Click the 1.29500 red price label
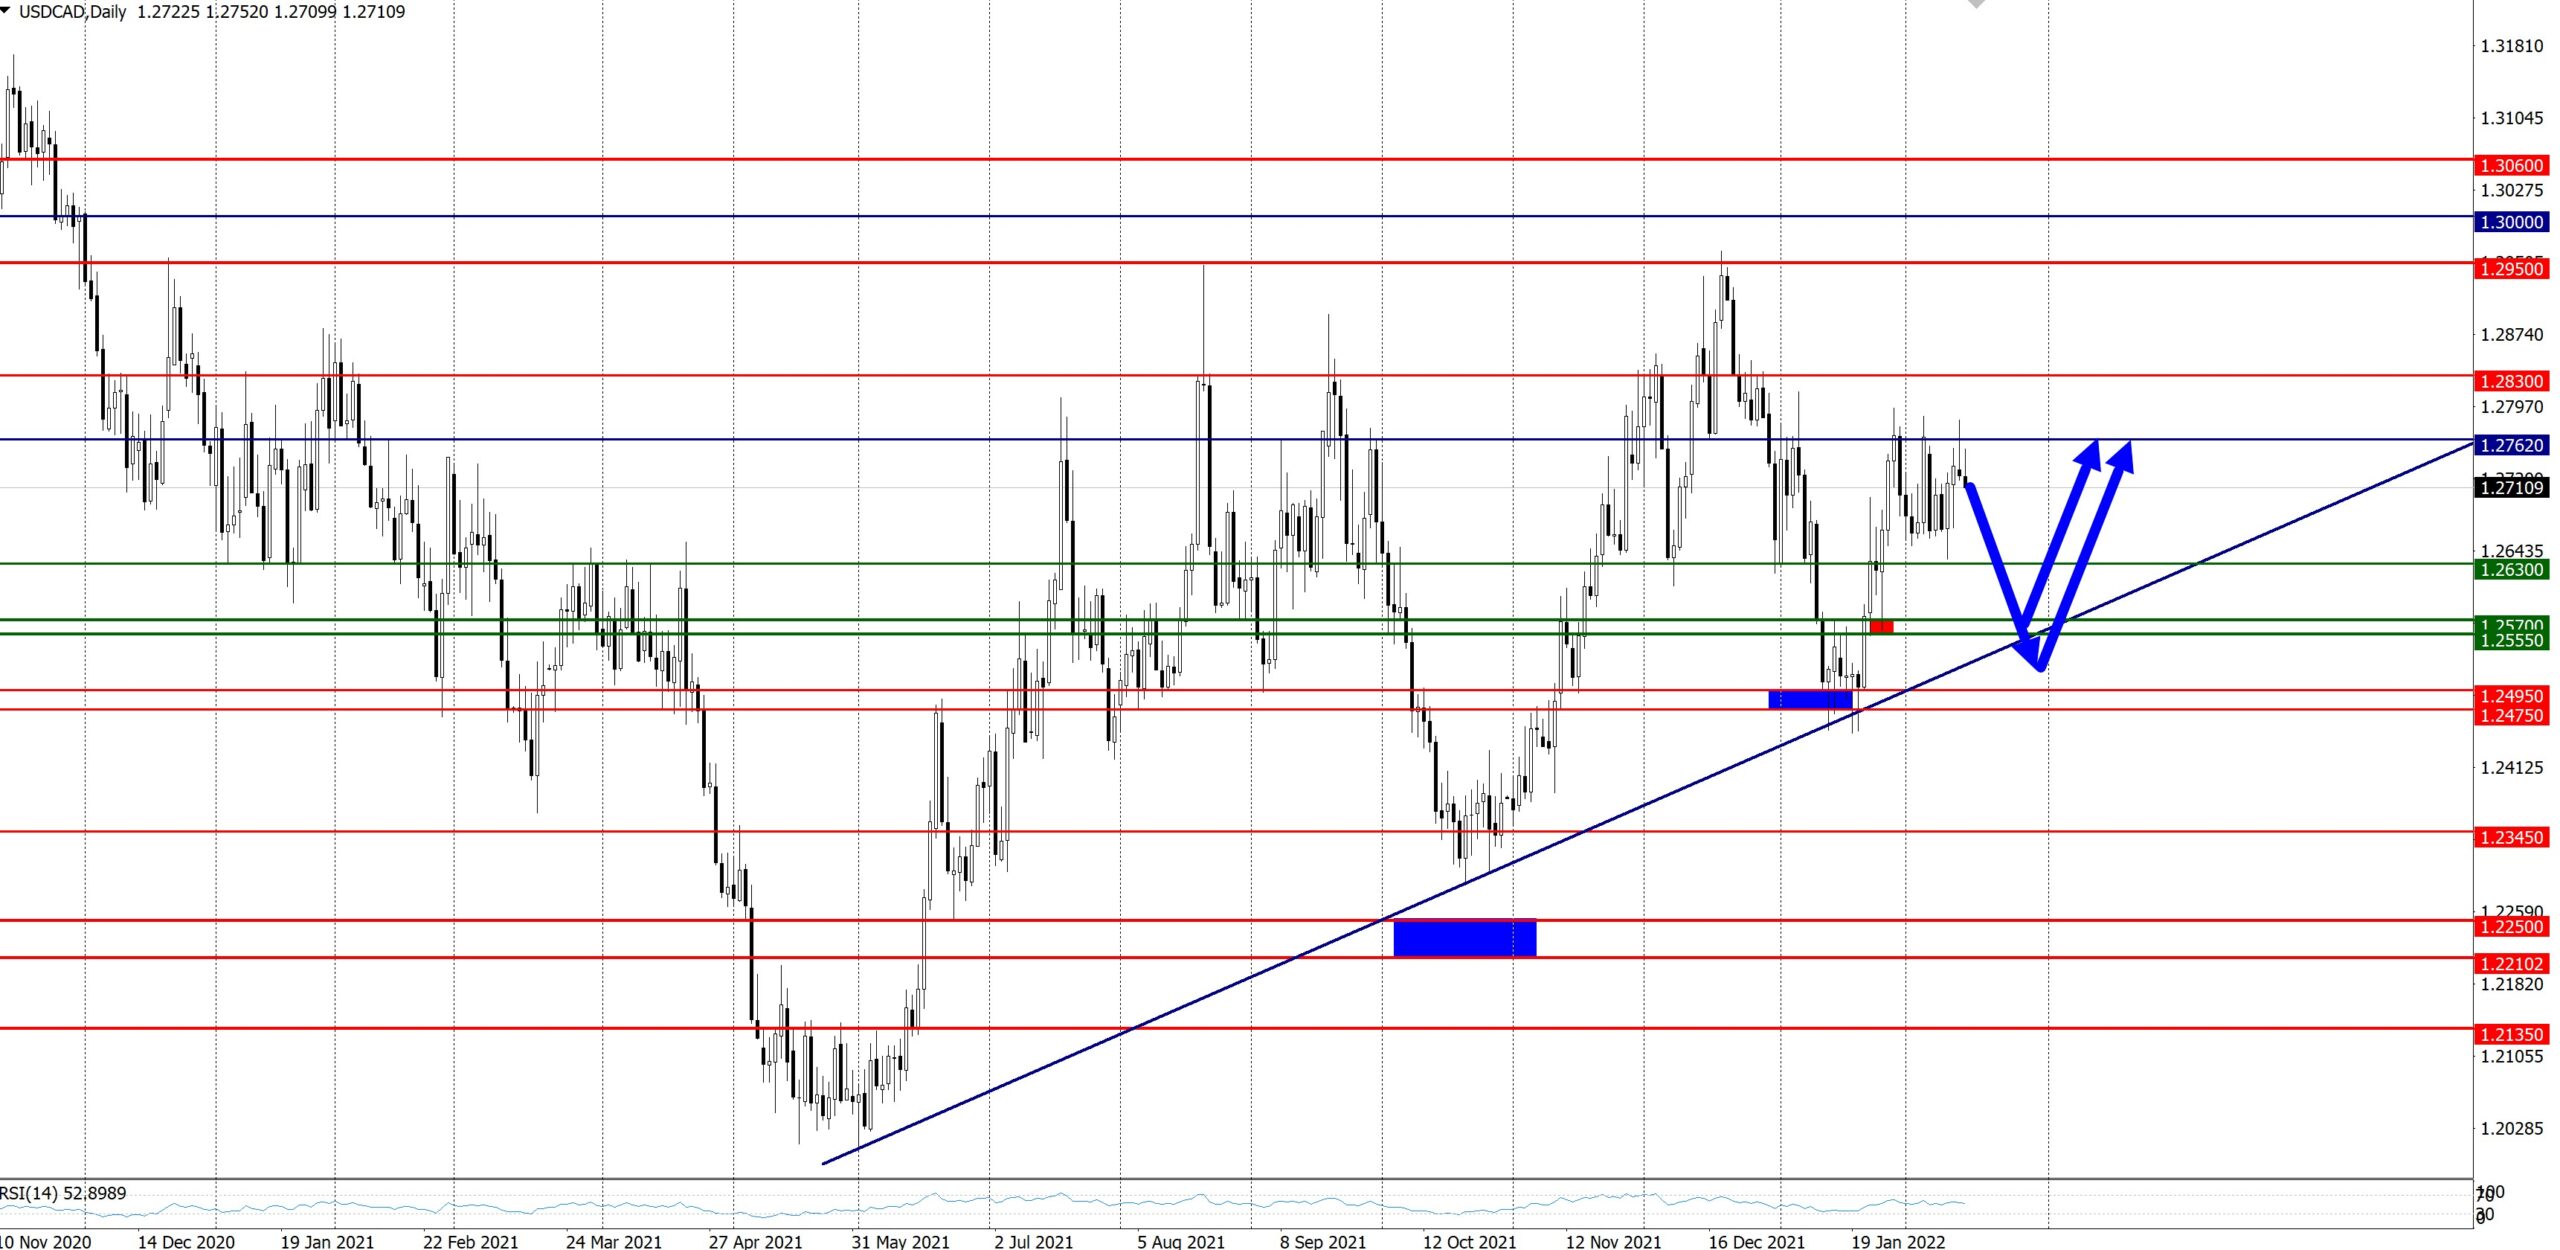Image resolution: width=2560 pixels, height=1250 pixels. click(x=2512, y=269)
